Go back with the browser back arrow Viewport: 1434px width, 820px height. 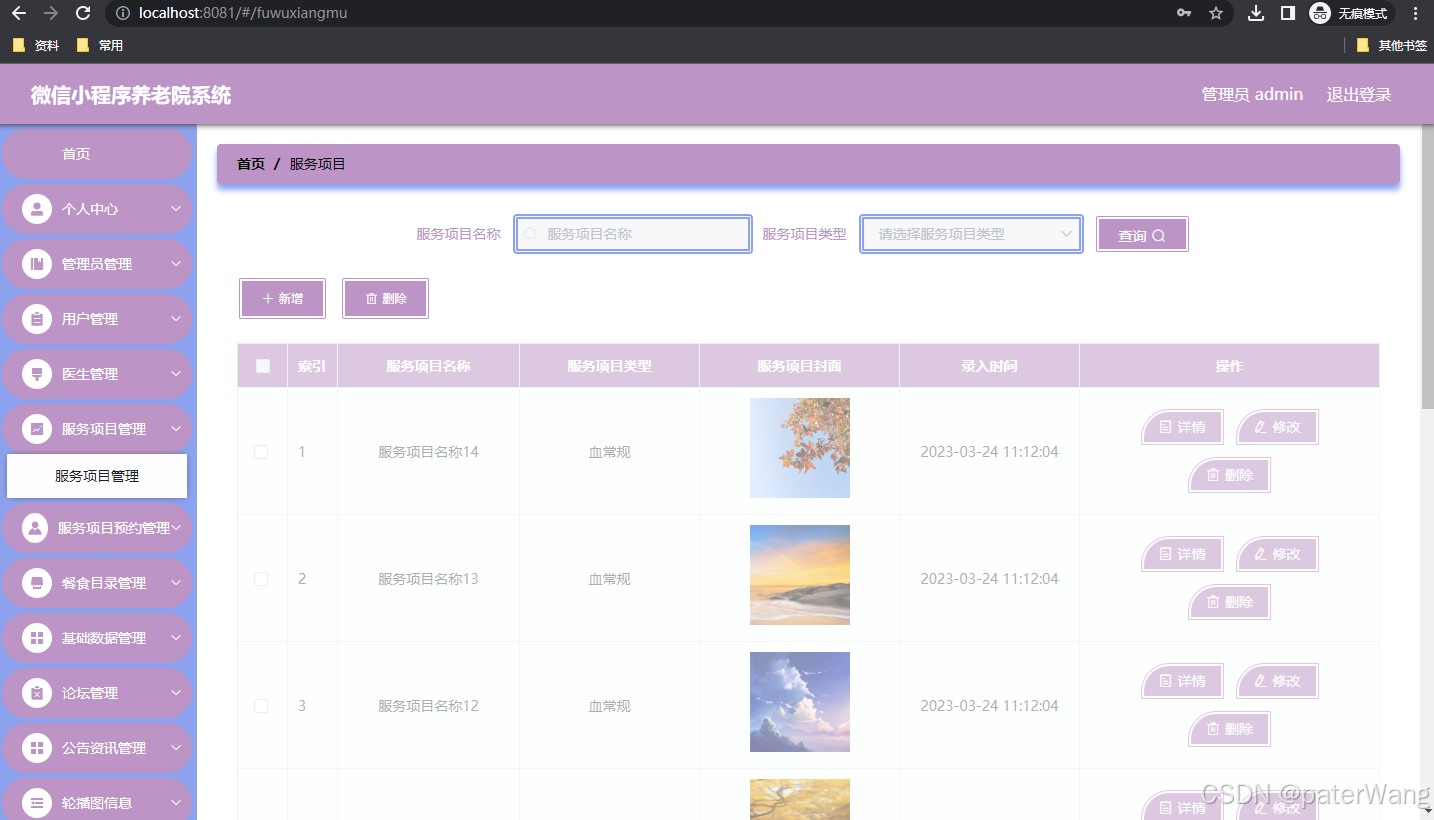[19, 13]
